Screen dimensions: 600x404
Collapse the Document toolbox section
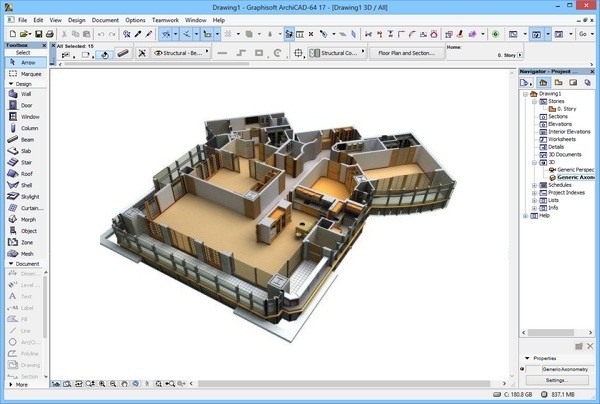coord(11,264)
